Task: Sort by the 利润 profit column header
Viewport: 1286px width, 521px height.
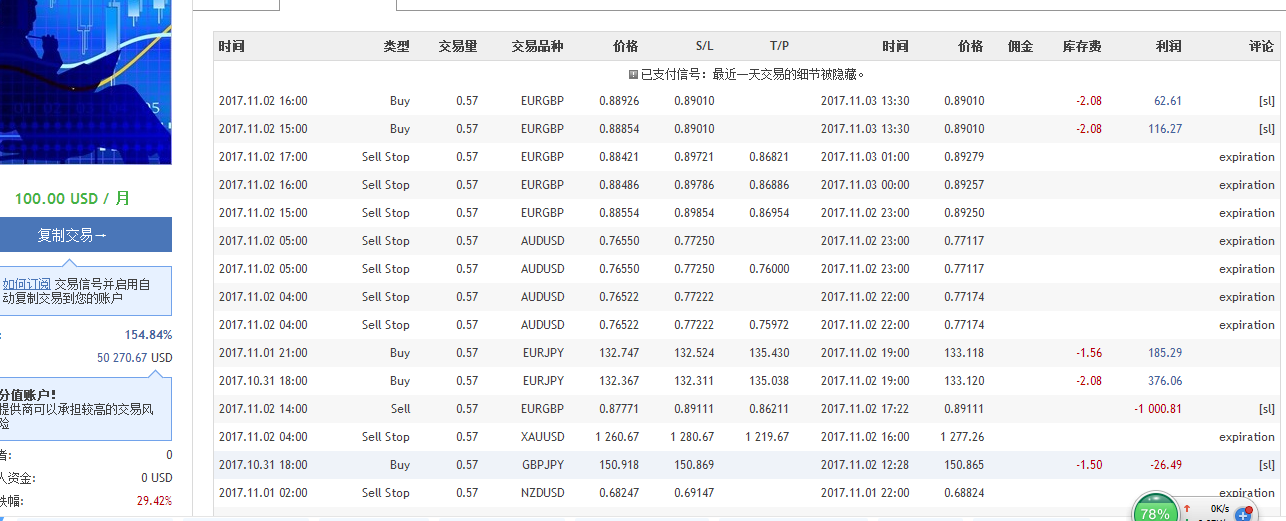Action: (x=1168, y=46)
